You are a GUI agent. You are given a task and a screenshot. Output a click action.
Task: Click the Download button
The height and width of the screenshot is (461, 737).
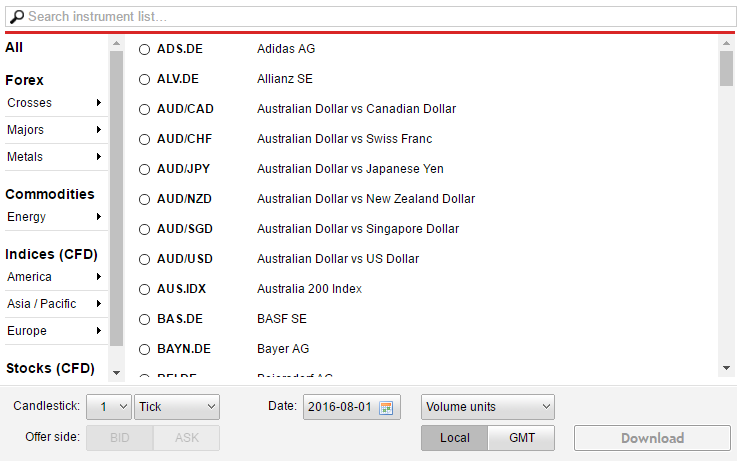coord(652,438)
